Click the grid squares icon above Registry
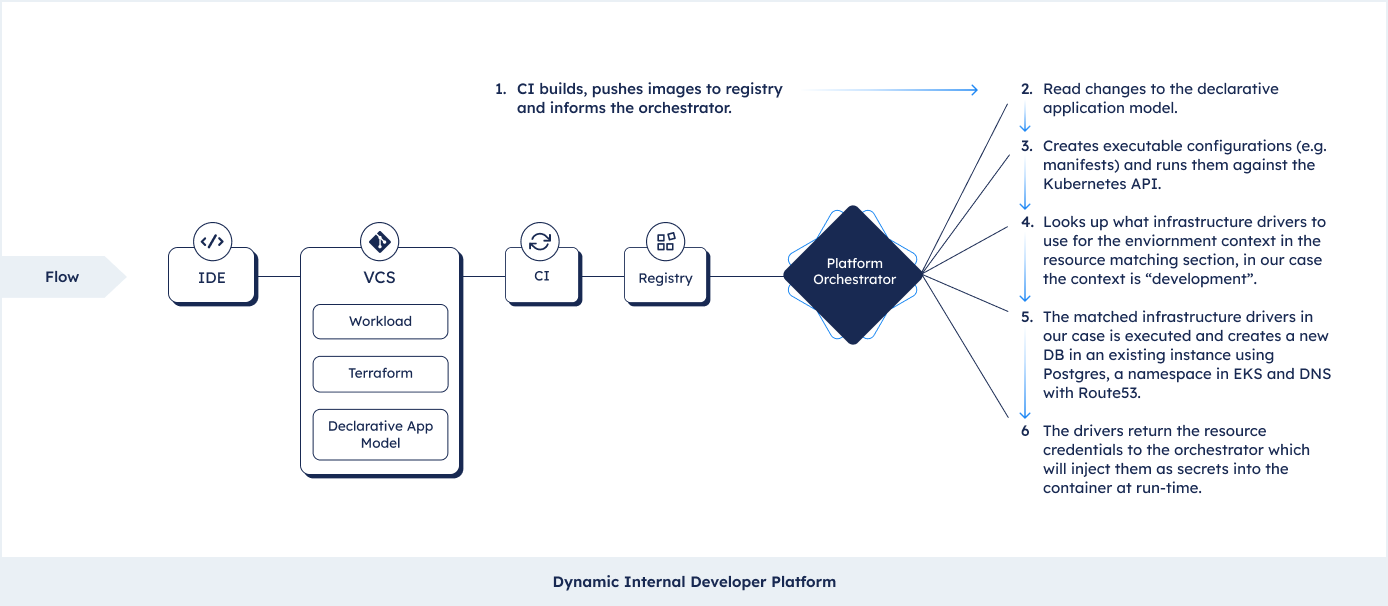The image size is (1388, 606). (665, 241)
